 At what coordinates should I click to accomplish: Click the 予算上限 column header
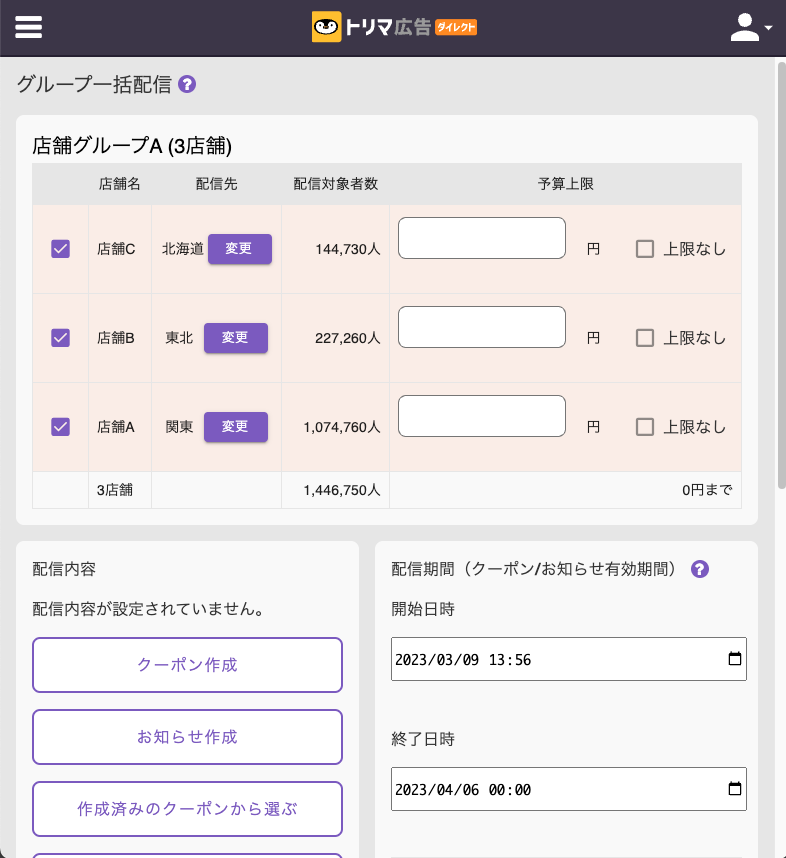pyautogui.click(x=565, y=184)
